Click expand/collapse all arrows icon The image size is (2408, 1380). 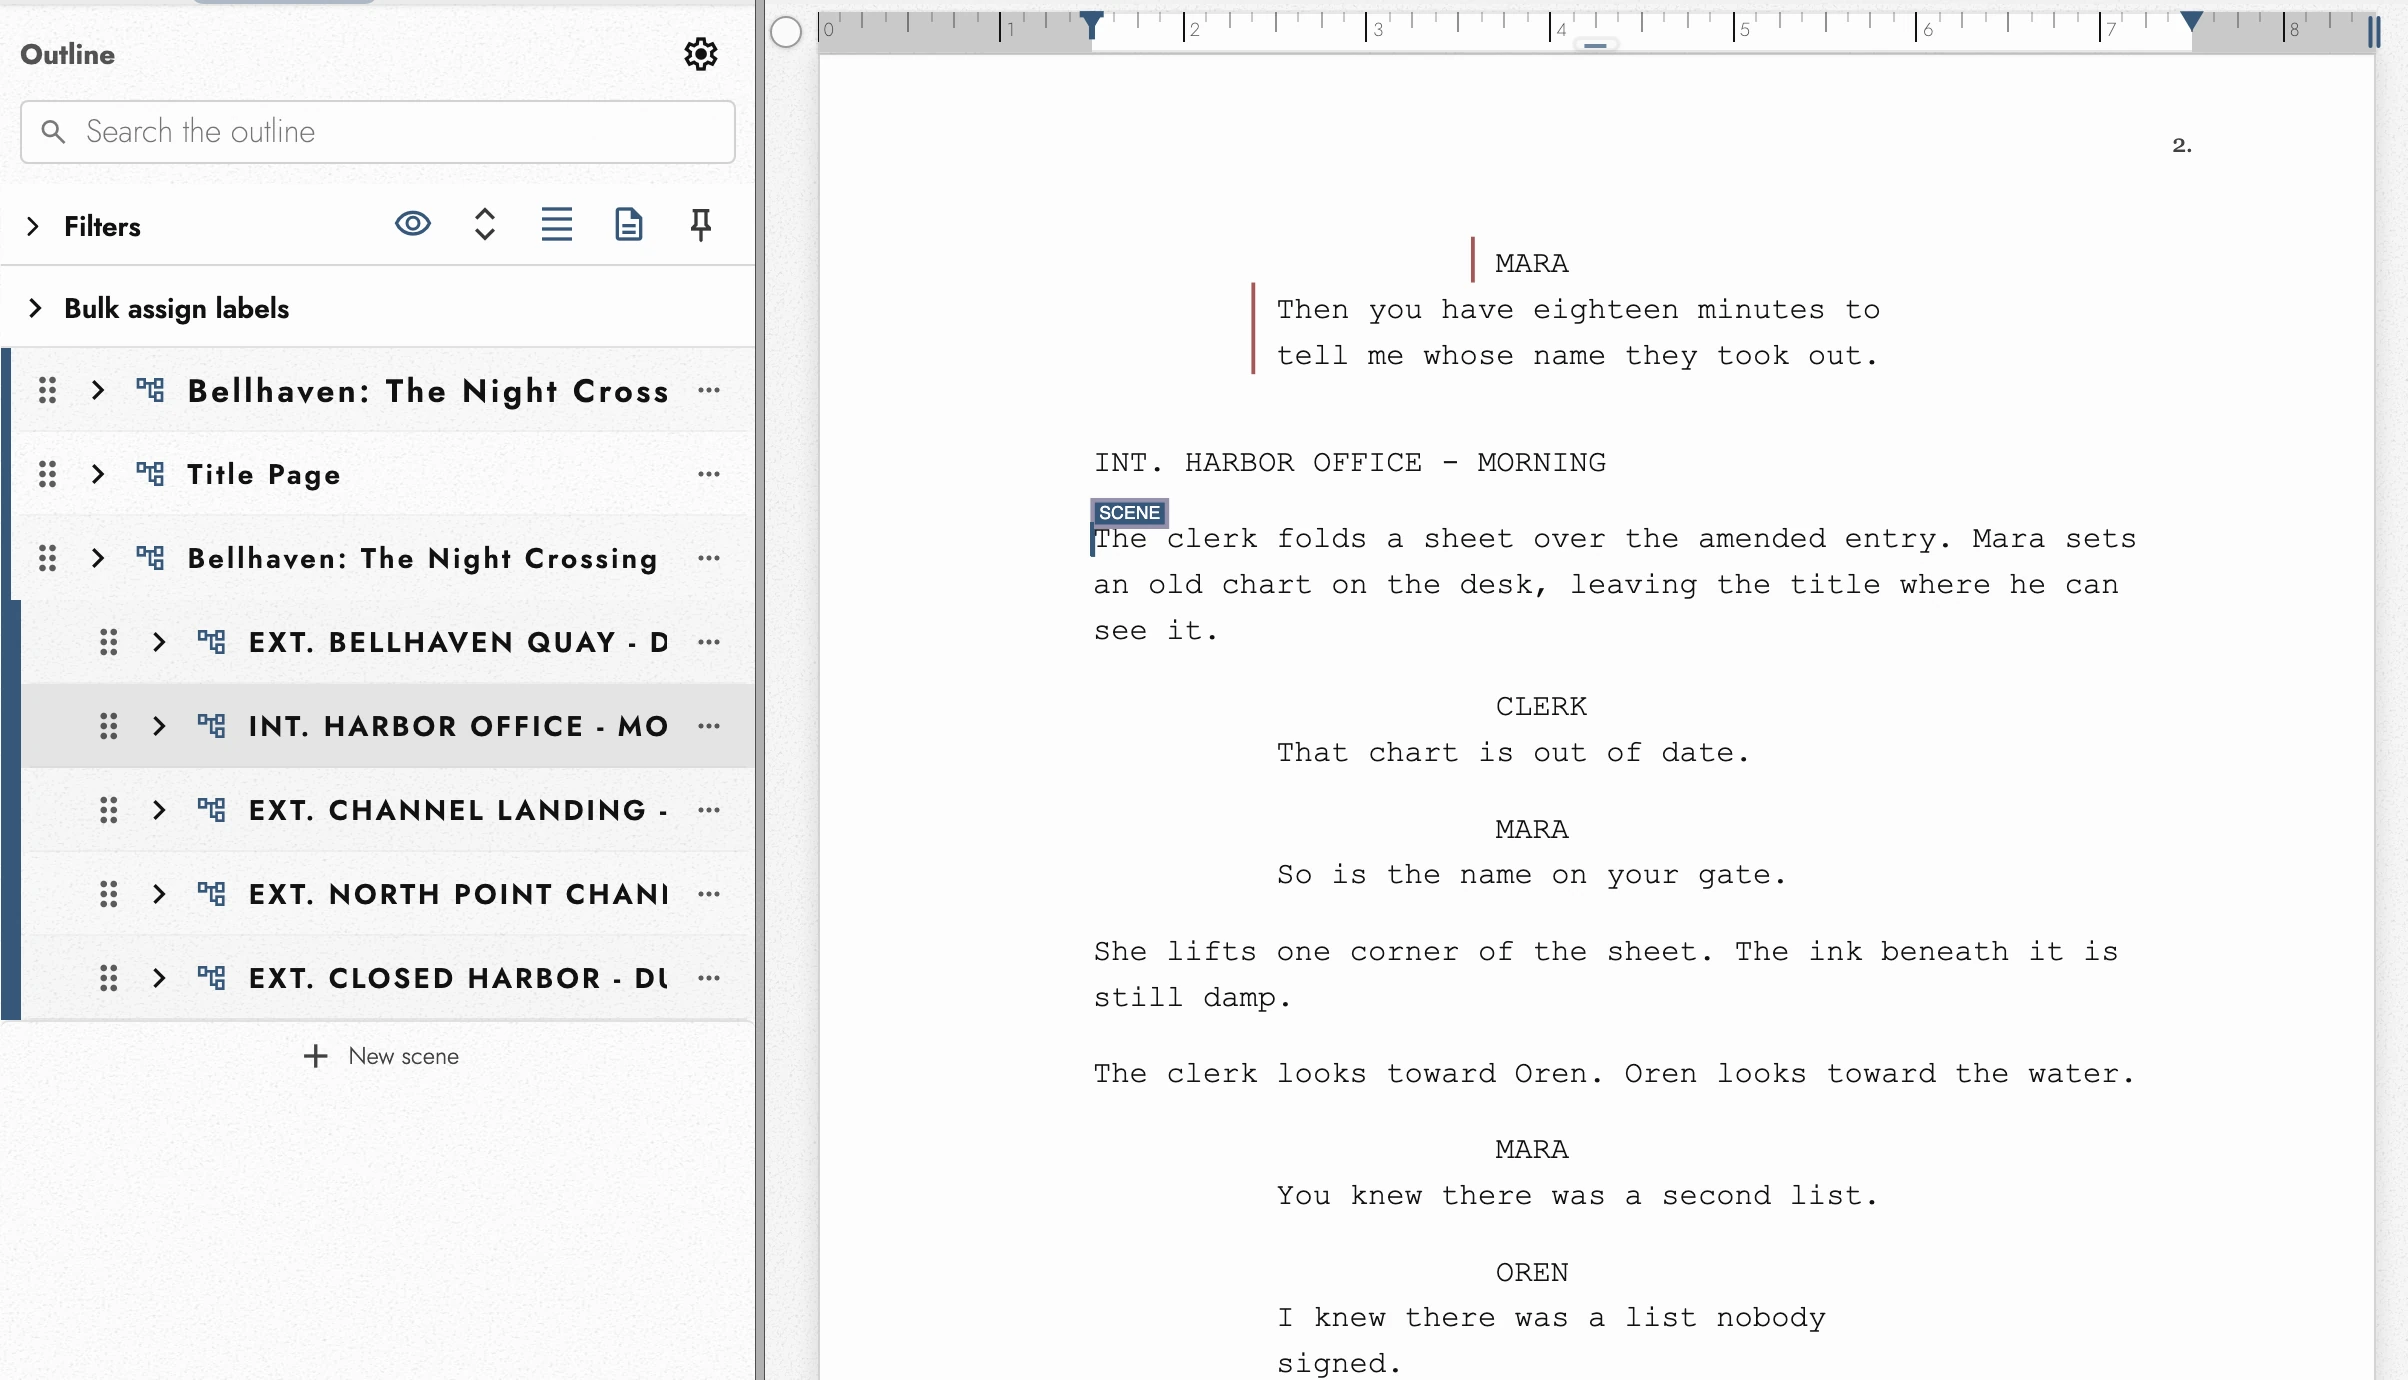(x=485, y=224)
